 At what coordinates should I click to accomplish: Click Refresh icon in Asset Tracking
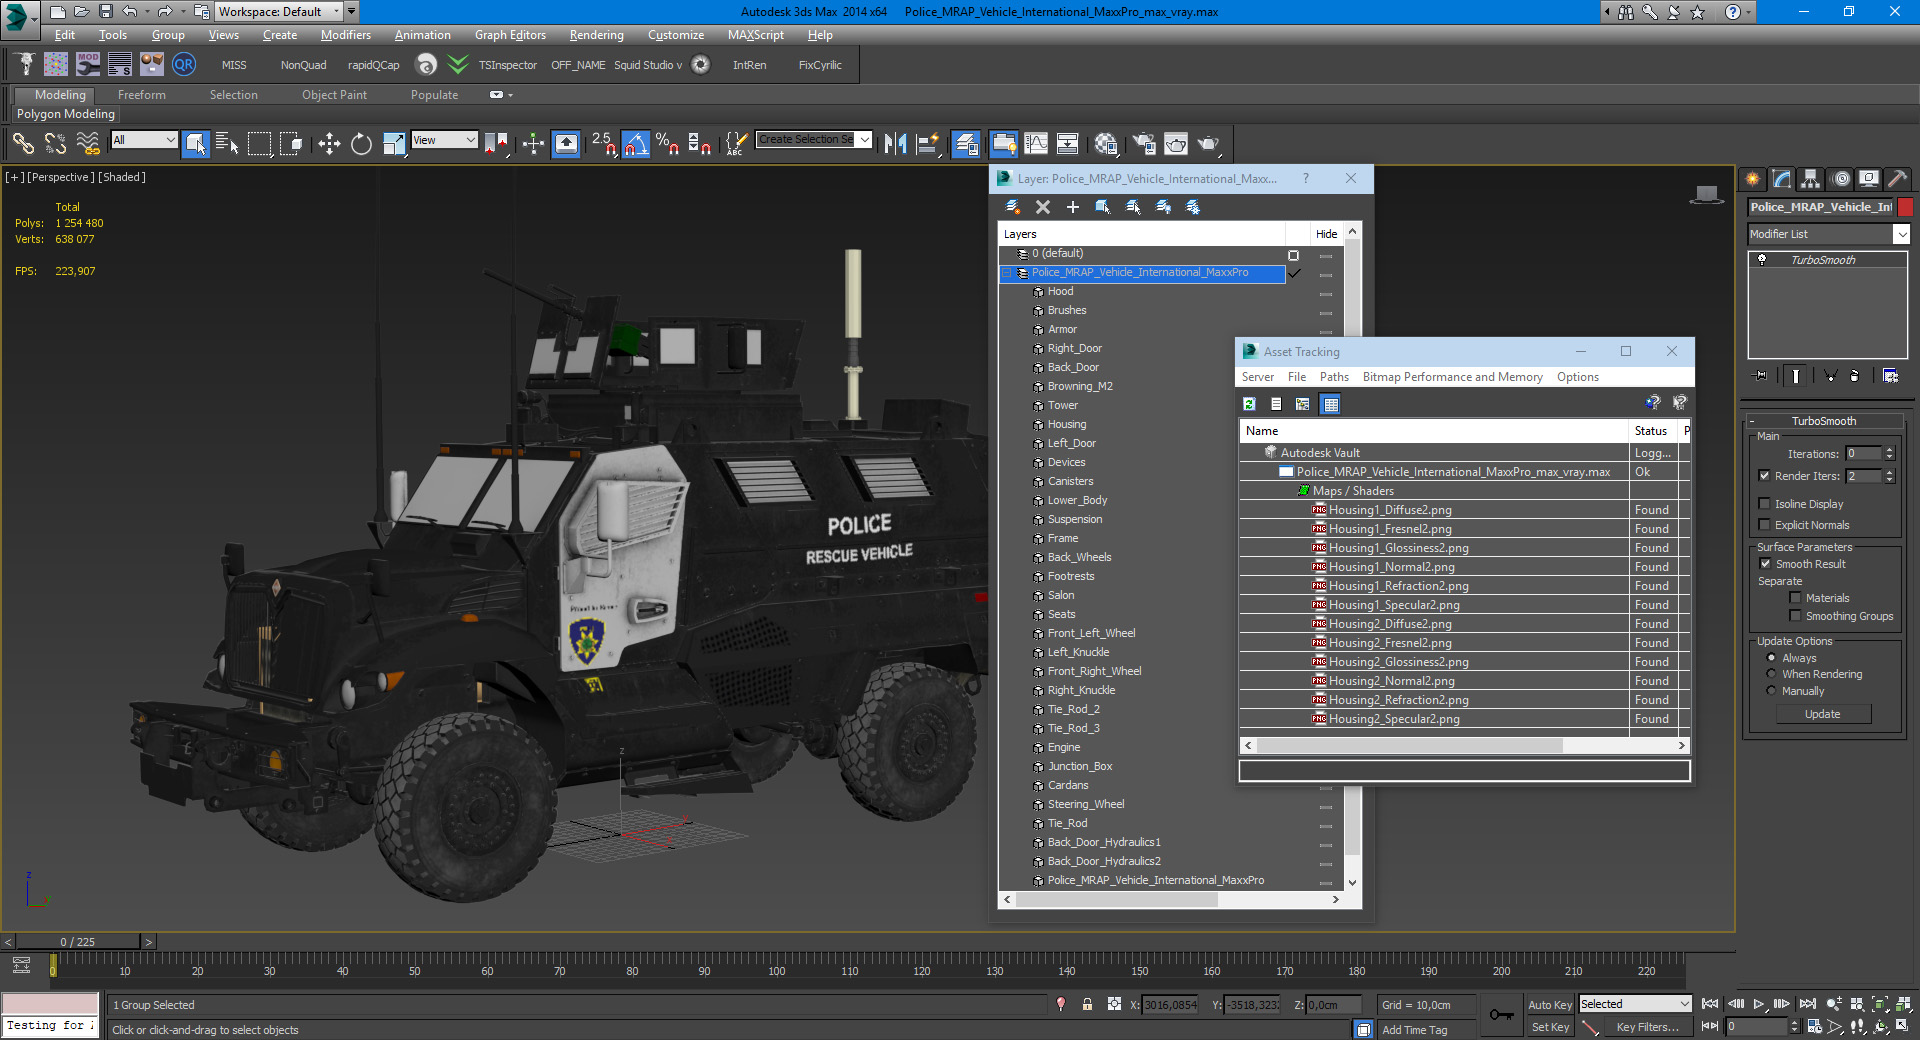1249,404
